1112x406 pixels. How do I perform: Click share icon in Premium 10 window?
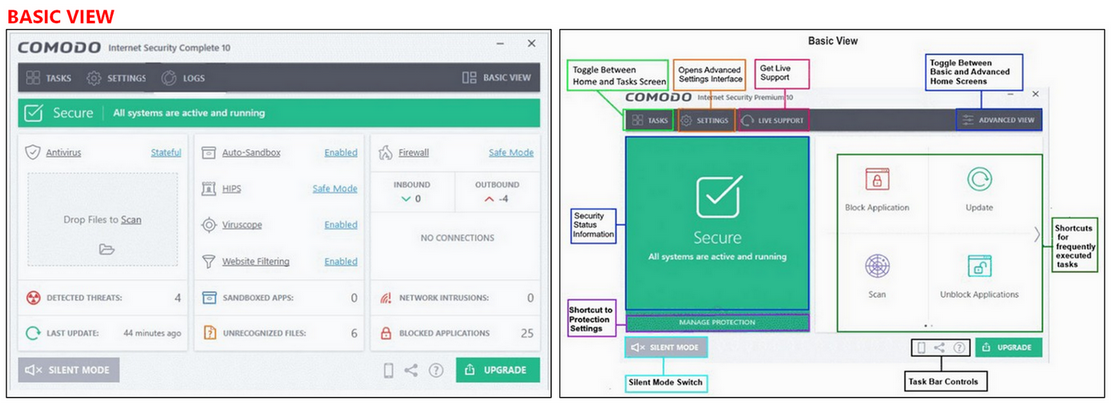(x=939, y=348)
